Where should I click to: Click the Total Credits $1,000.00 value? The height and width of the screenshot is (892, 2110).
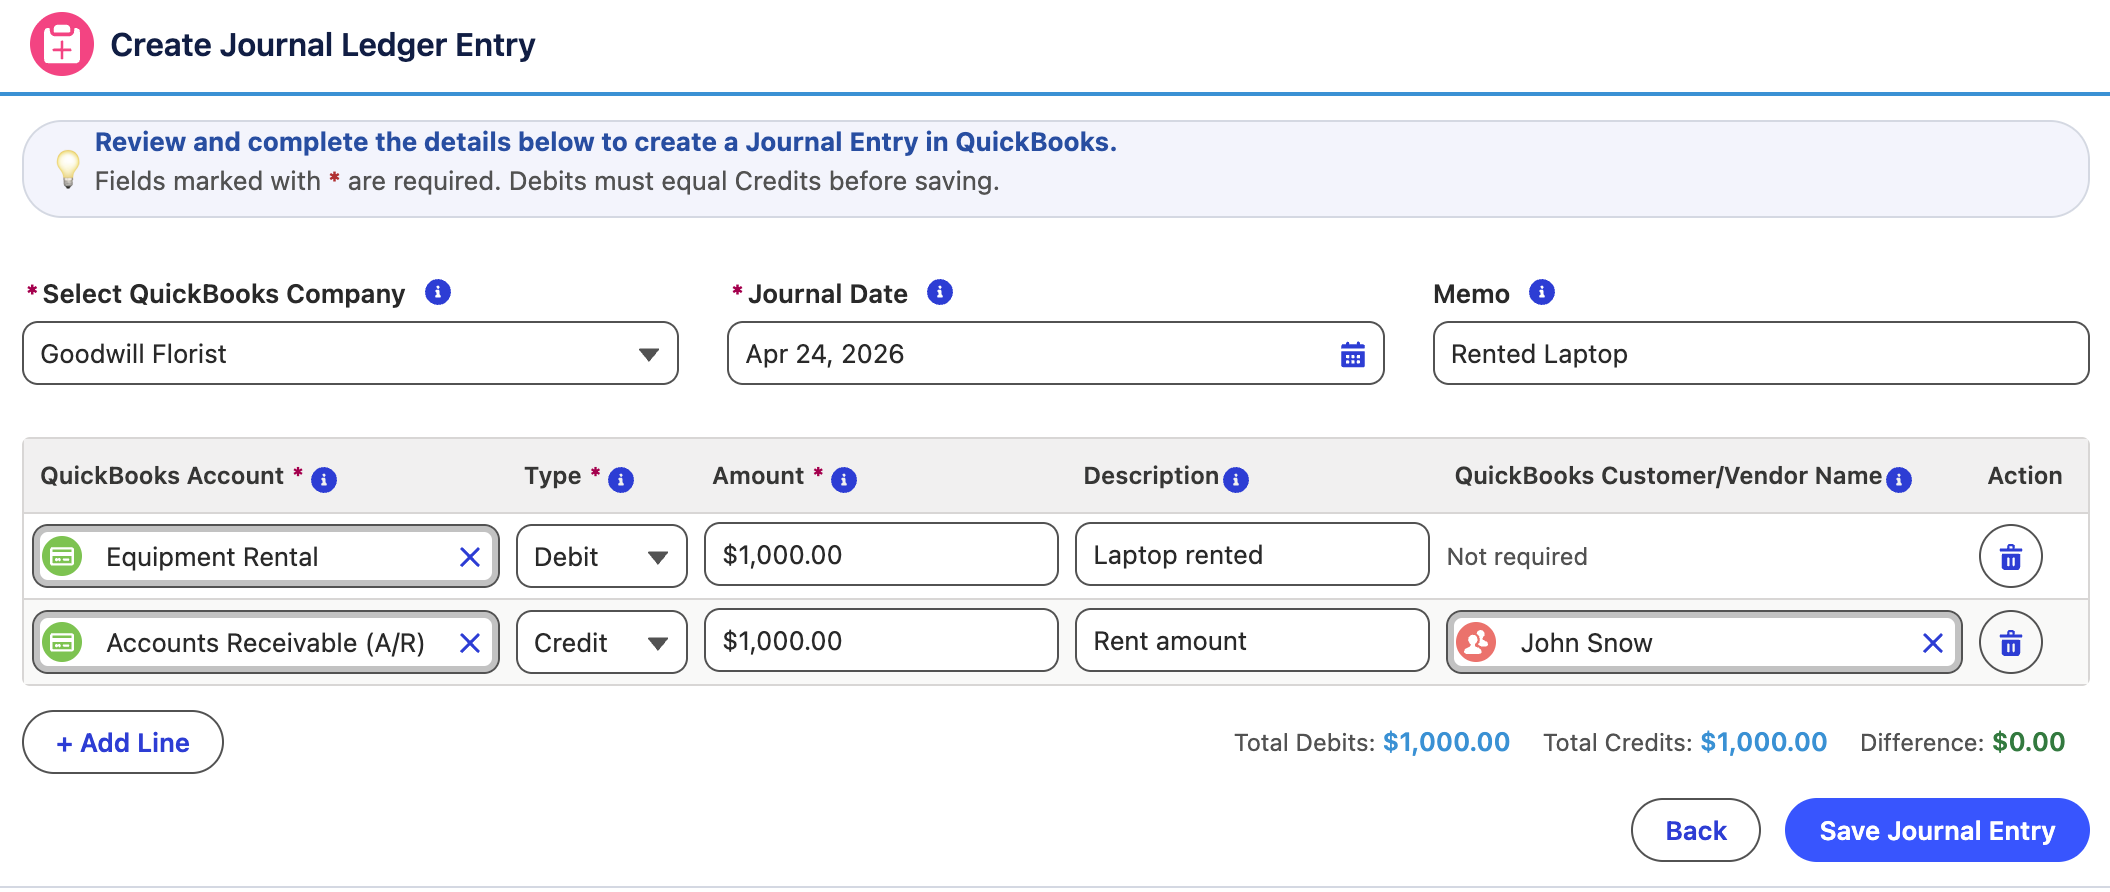pos(1764,742)
